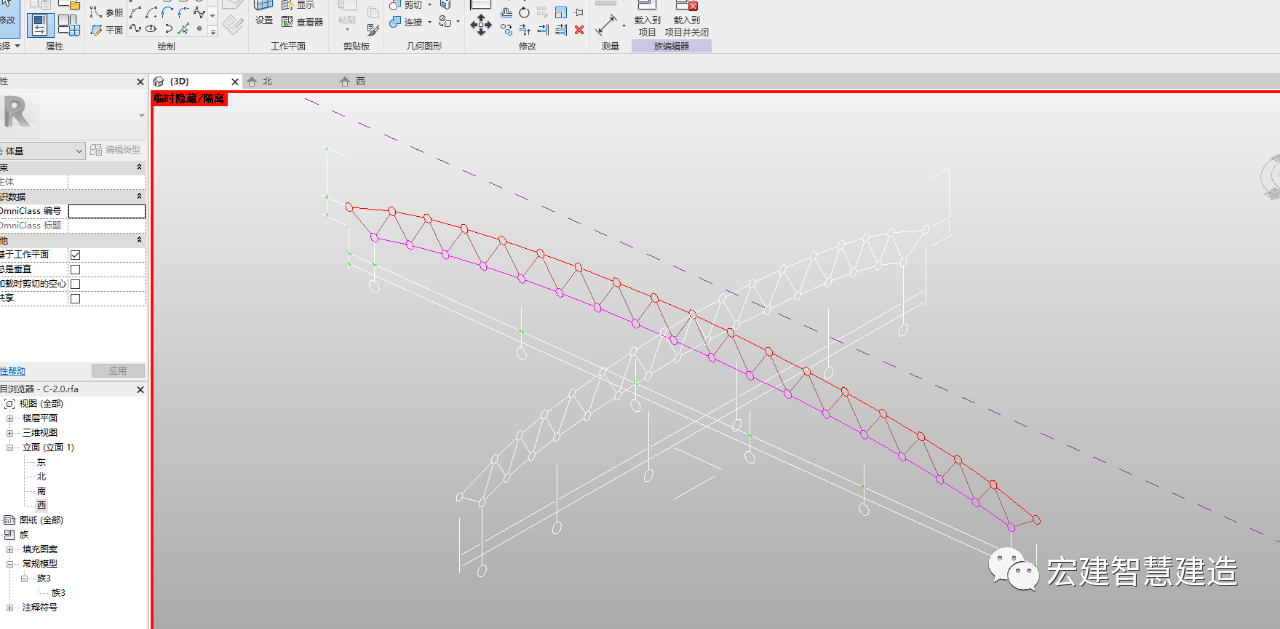Expand the 填充图案 tree node
The width and height of the screenshot is (1280, 629).
pos(10,549)
